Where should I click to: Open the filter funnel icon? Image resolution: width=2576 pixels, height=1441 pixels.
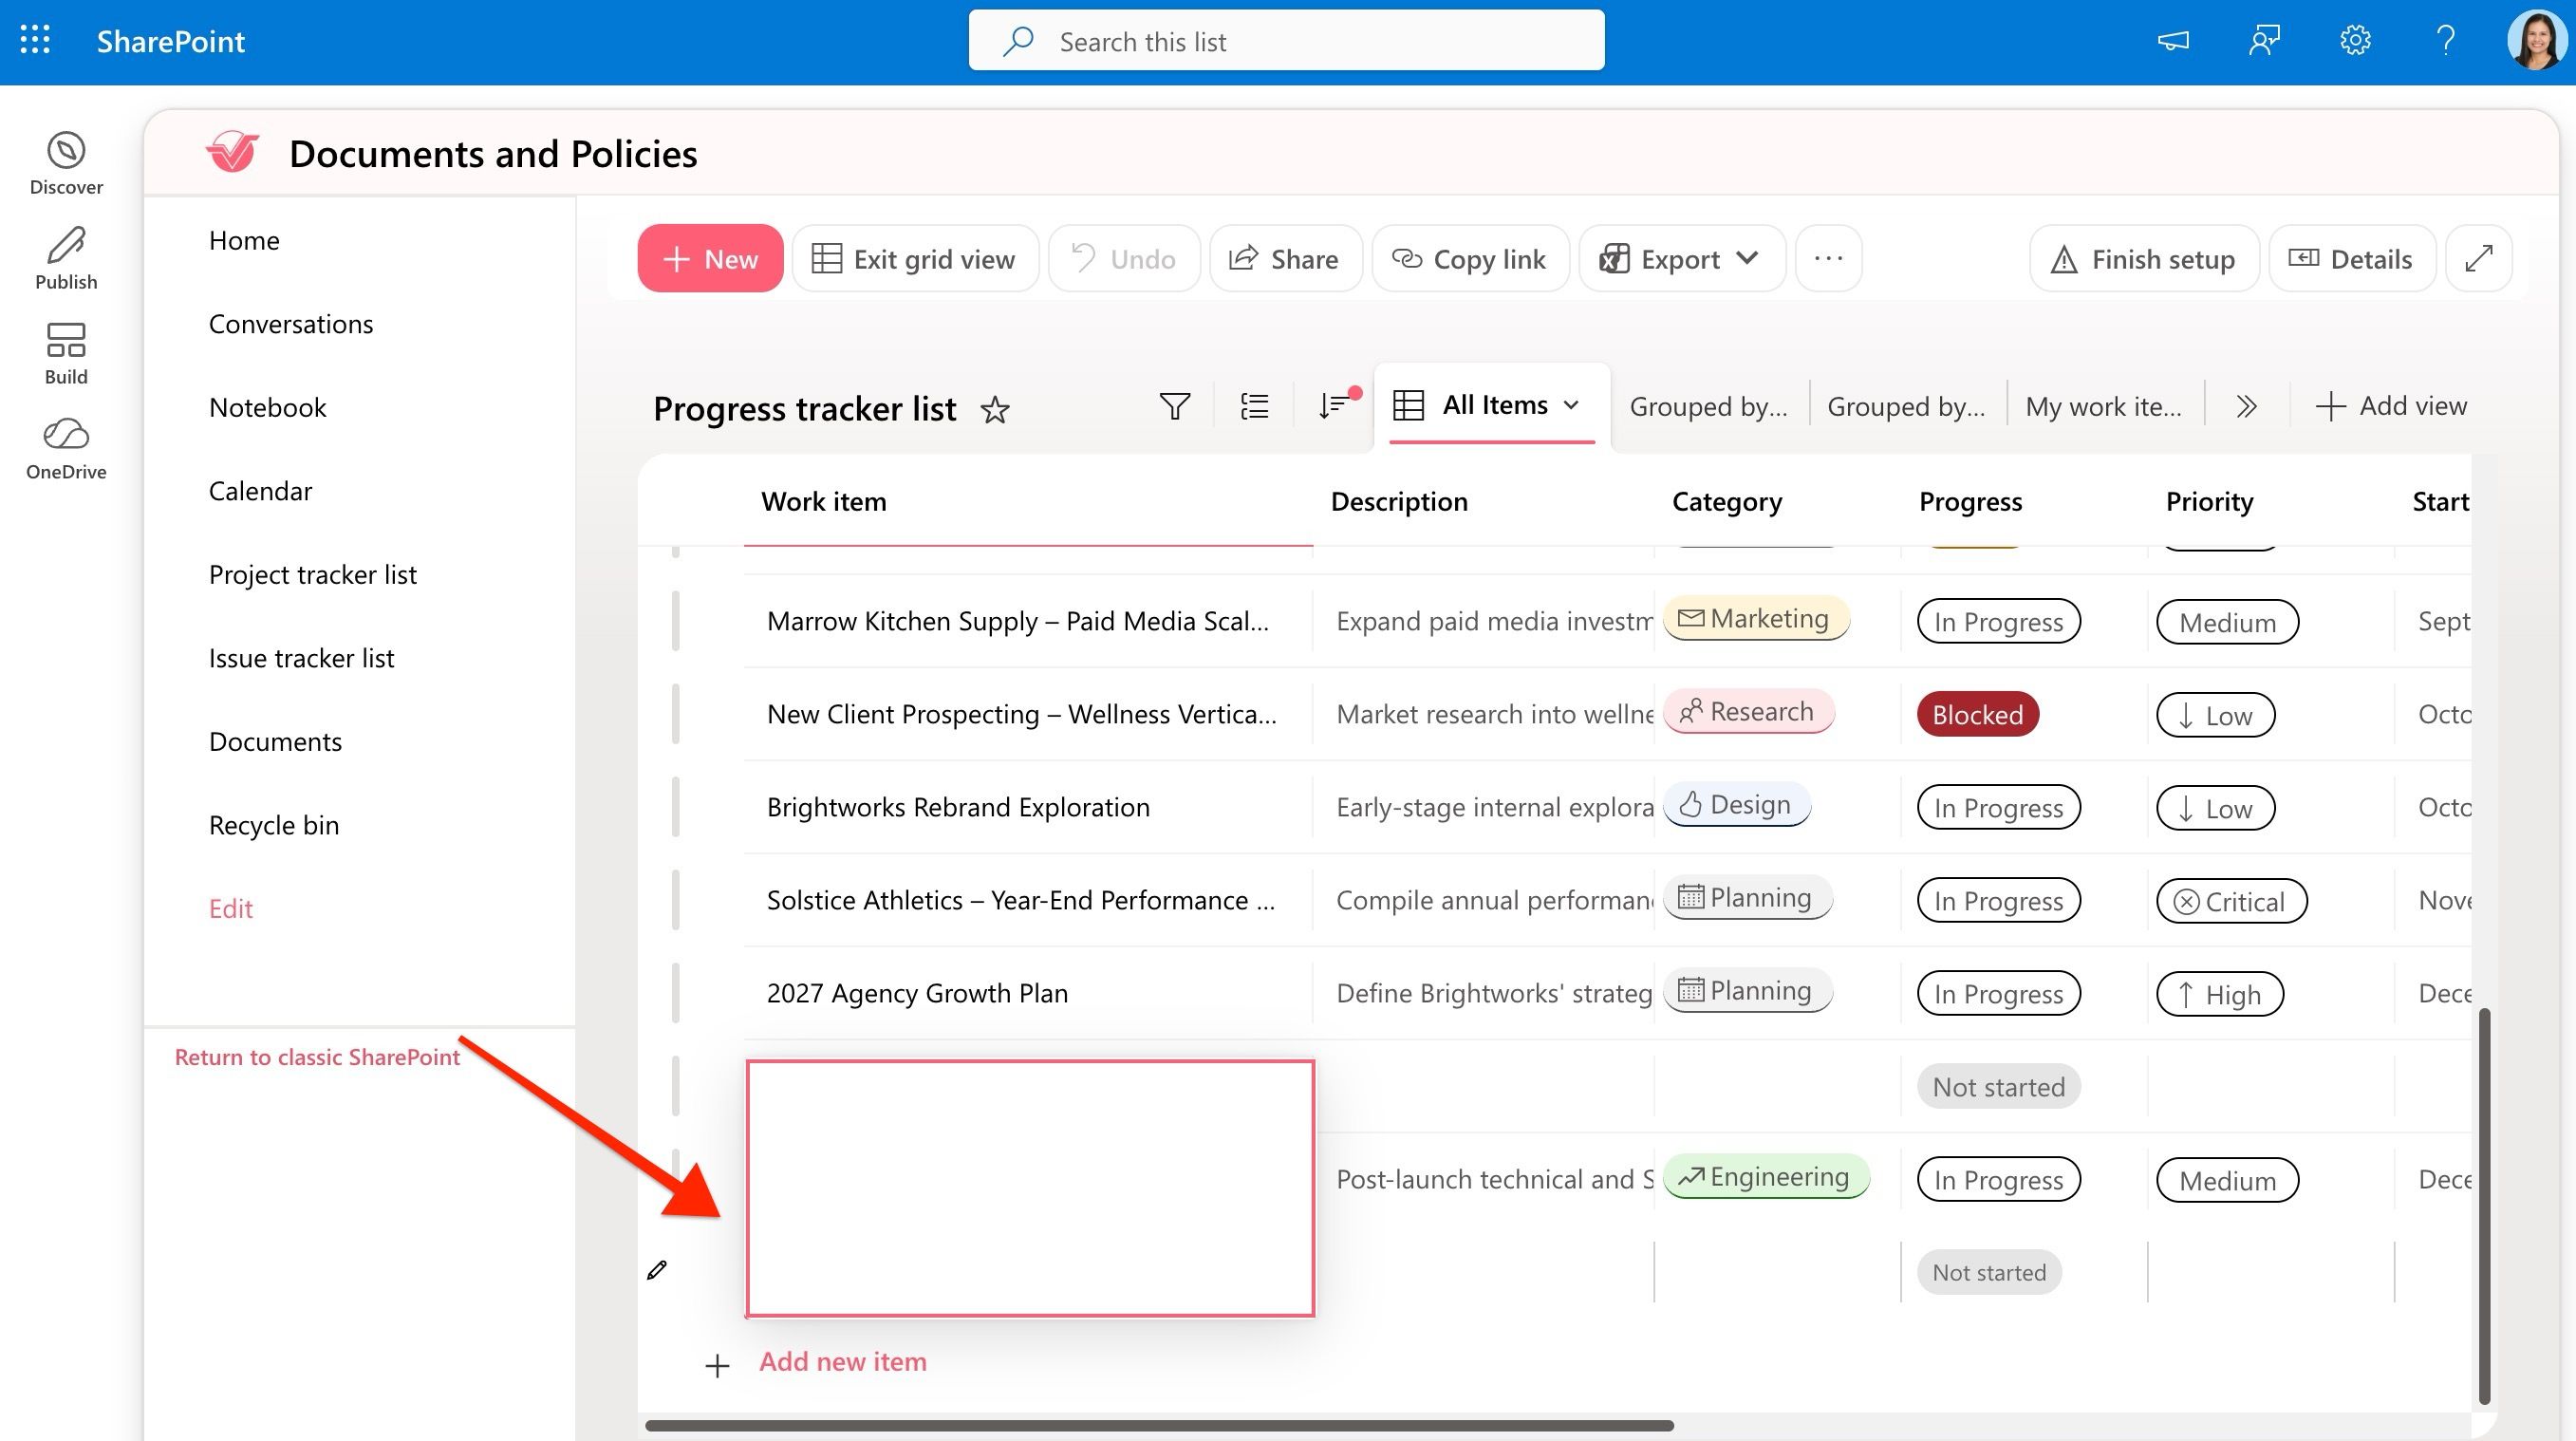point(1175,406)
